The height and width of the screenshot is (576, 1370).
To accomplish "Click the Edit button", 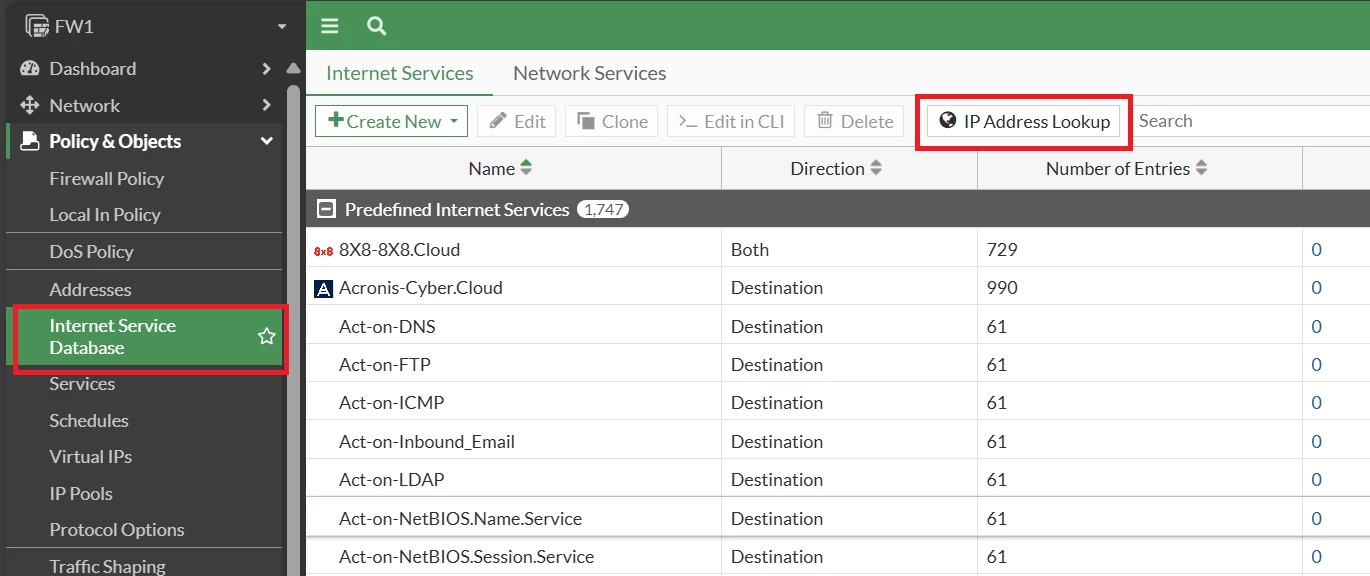I will pyautogui.click(x=518, y=121).
